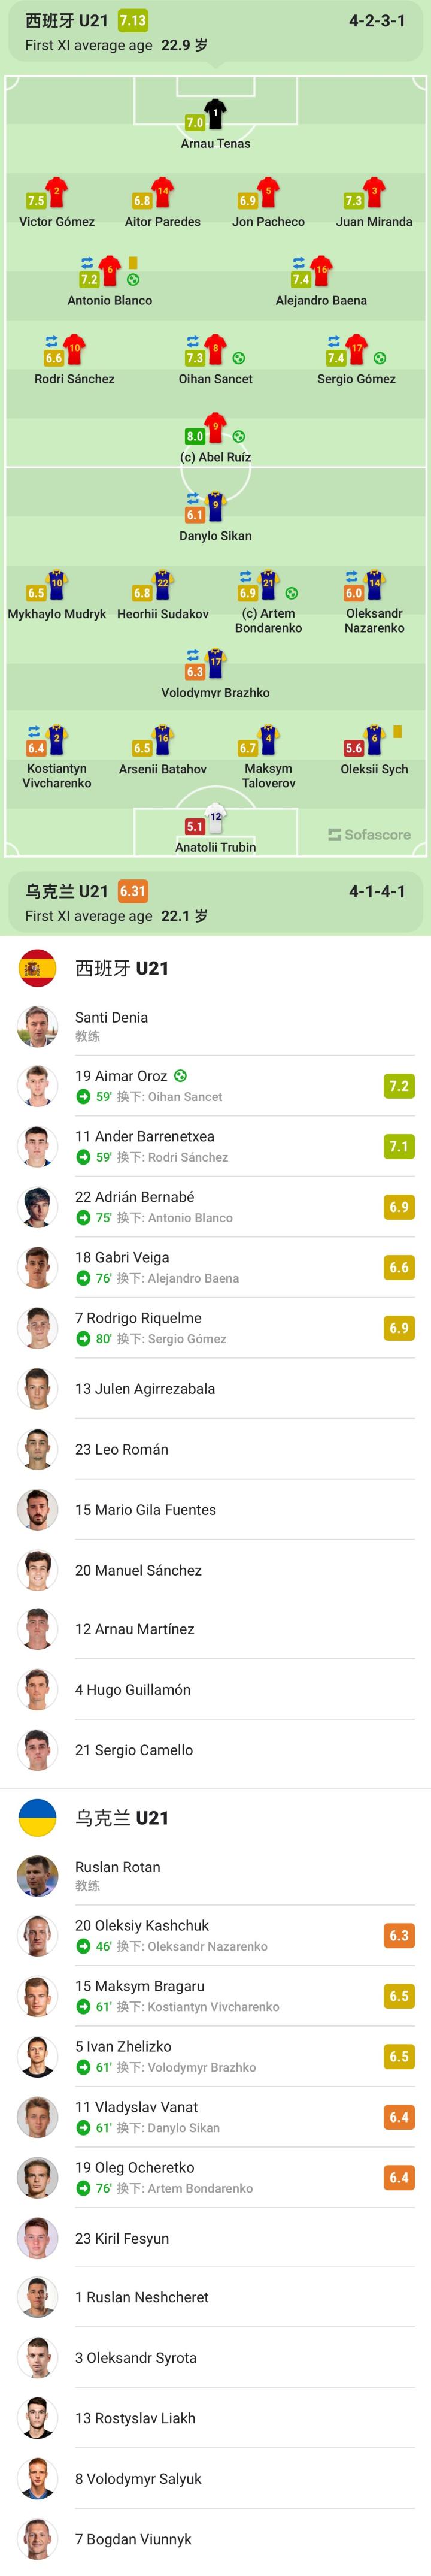Click Ukraine U21 team rating 6.31
Screen dimensions: 431x2576
(132, 891)
